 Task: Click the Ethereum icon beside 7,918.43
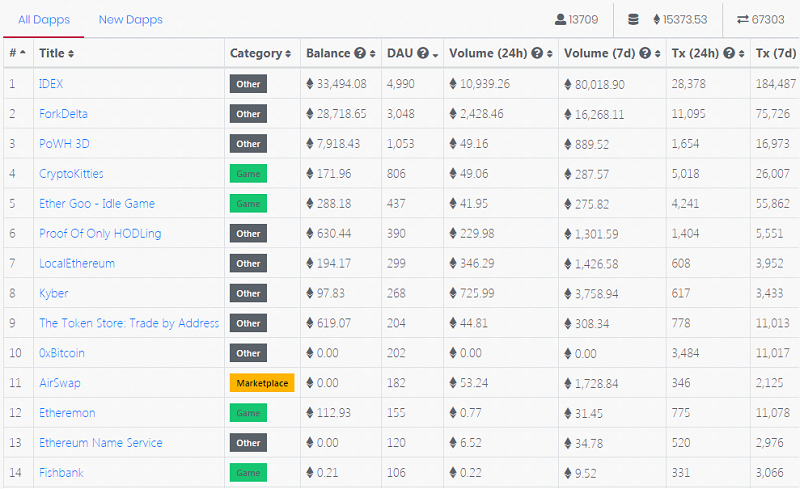310,143
